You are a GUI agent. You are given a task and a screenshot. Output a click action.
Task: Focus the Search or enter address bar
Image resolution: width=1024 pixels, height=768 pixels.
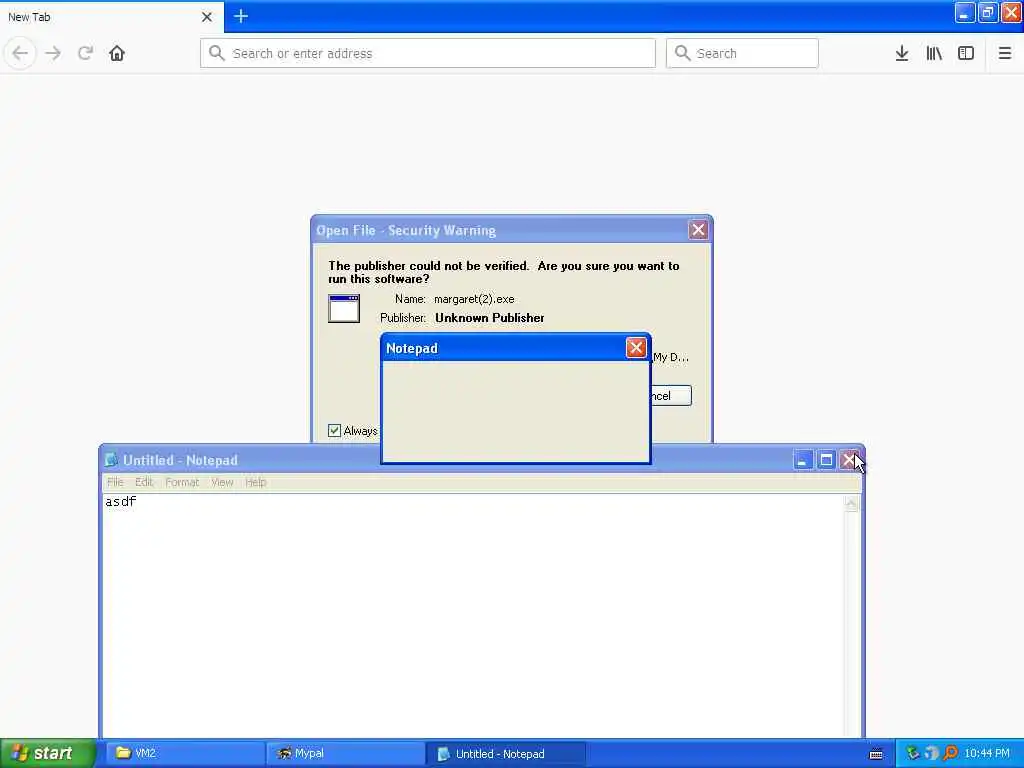428,53
